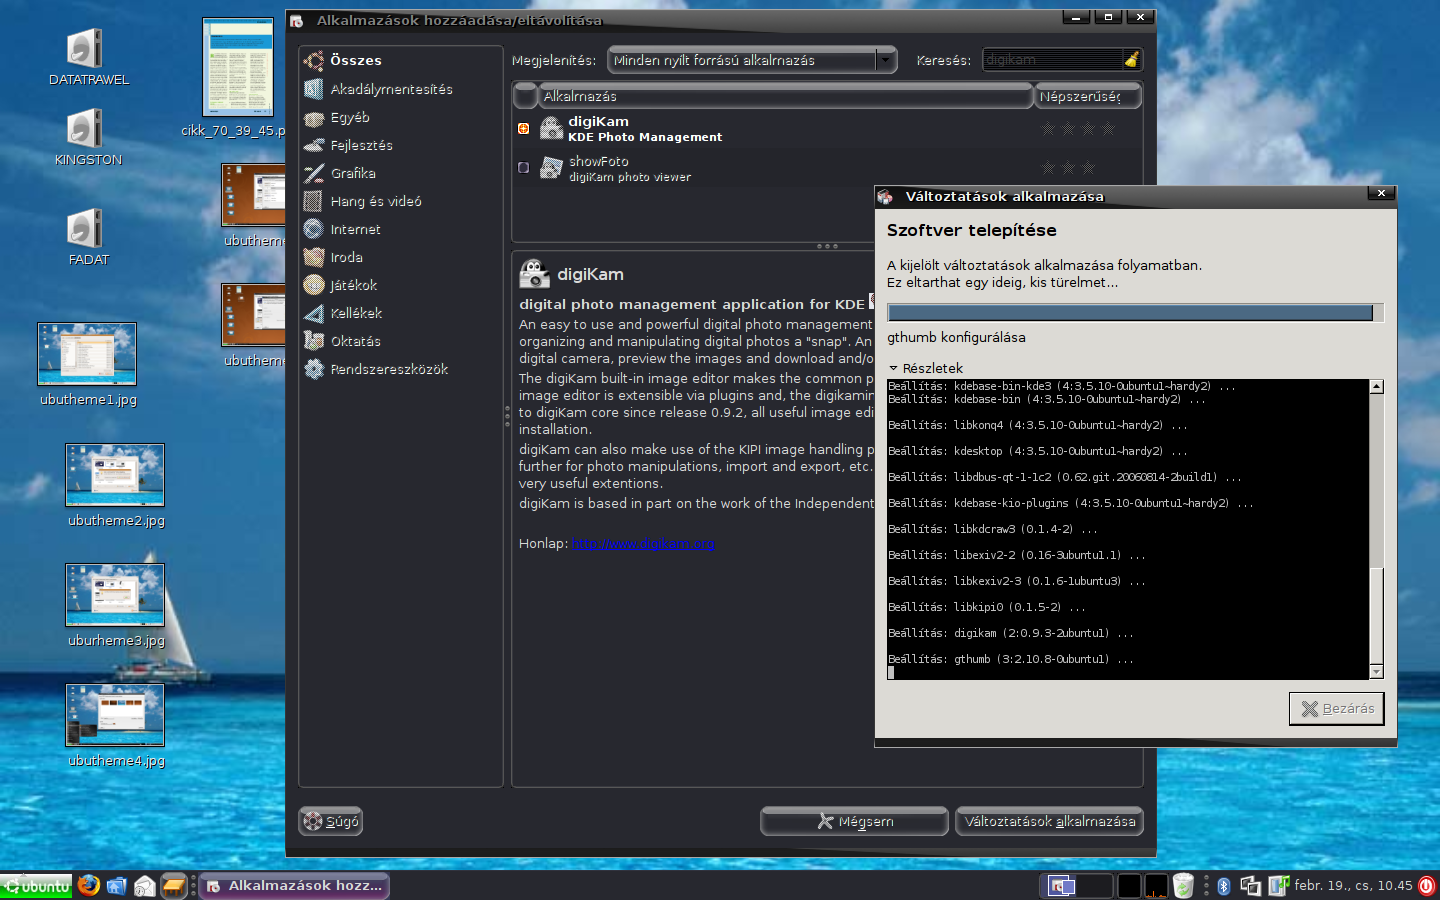Select the Internet category
1440x900 pixels.
click(400, 229)
